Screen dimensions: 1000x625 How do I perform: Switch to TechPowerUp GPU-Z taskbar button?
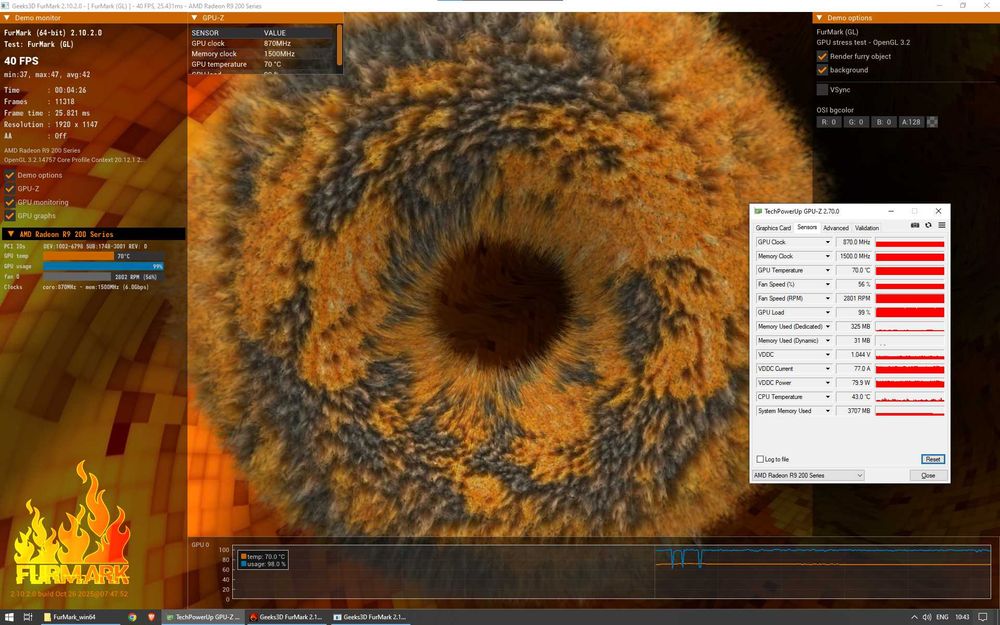coord(202,617)
